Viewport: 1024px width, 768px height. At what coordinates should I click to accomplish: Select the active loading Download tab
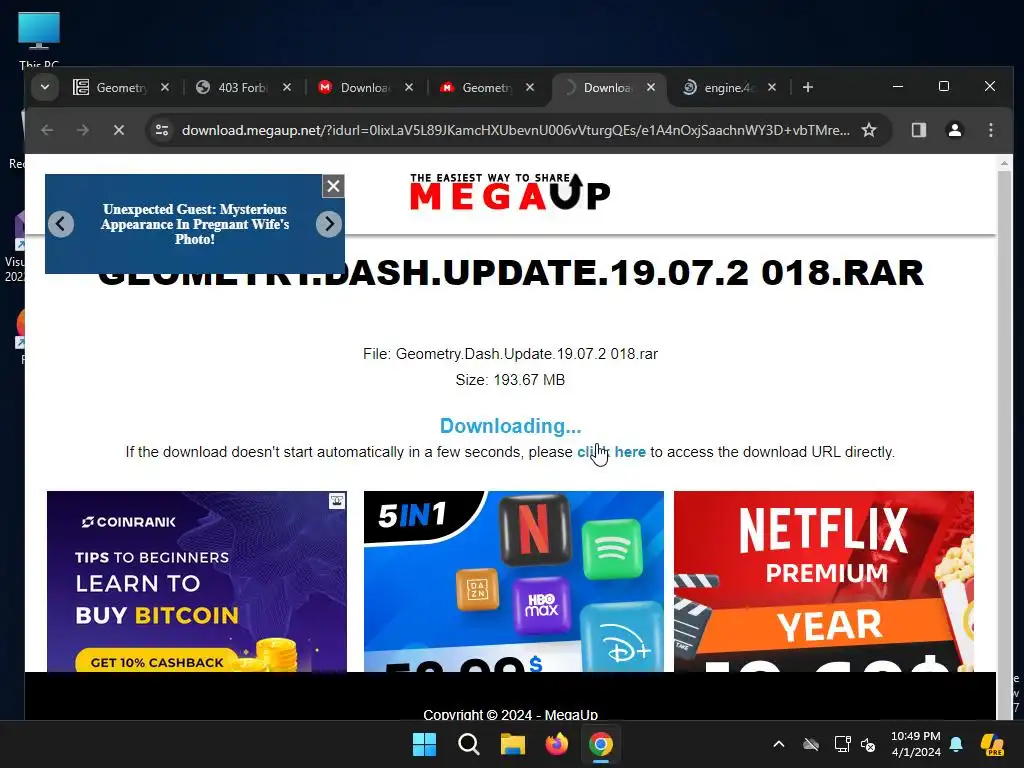[x=607, y=88]
